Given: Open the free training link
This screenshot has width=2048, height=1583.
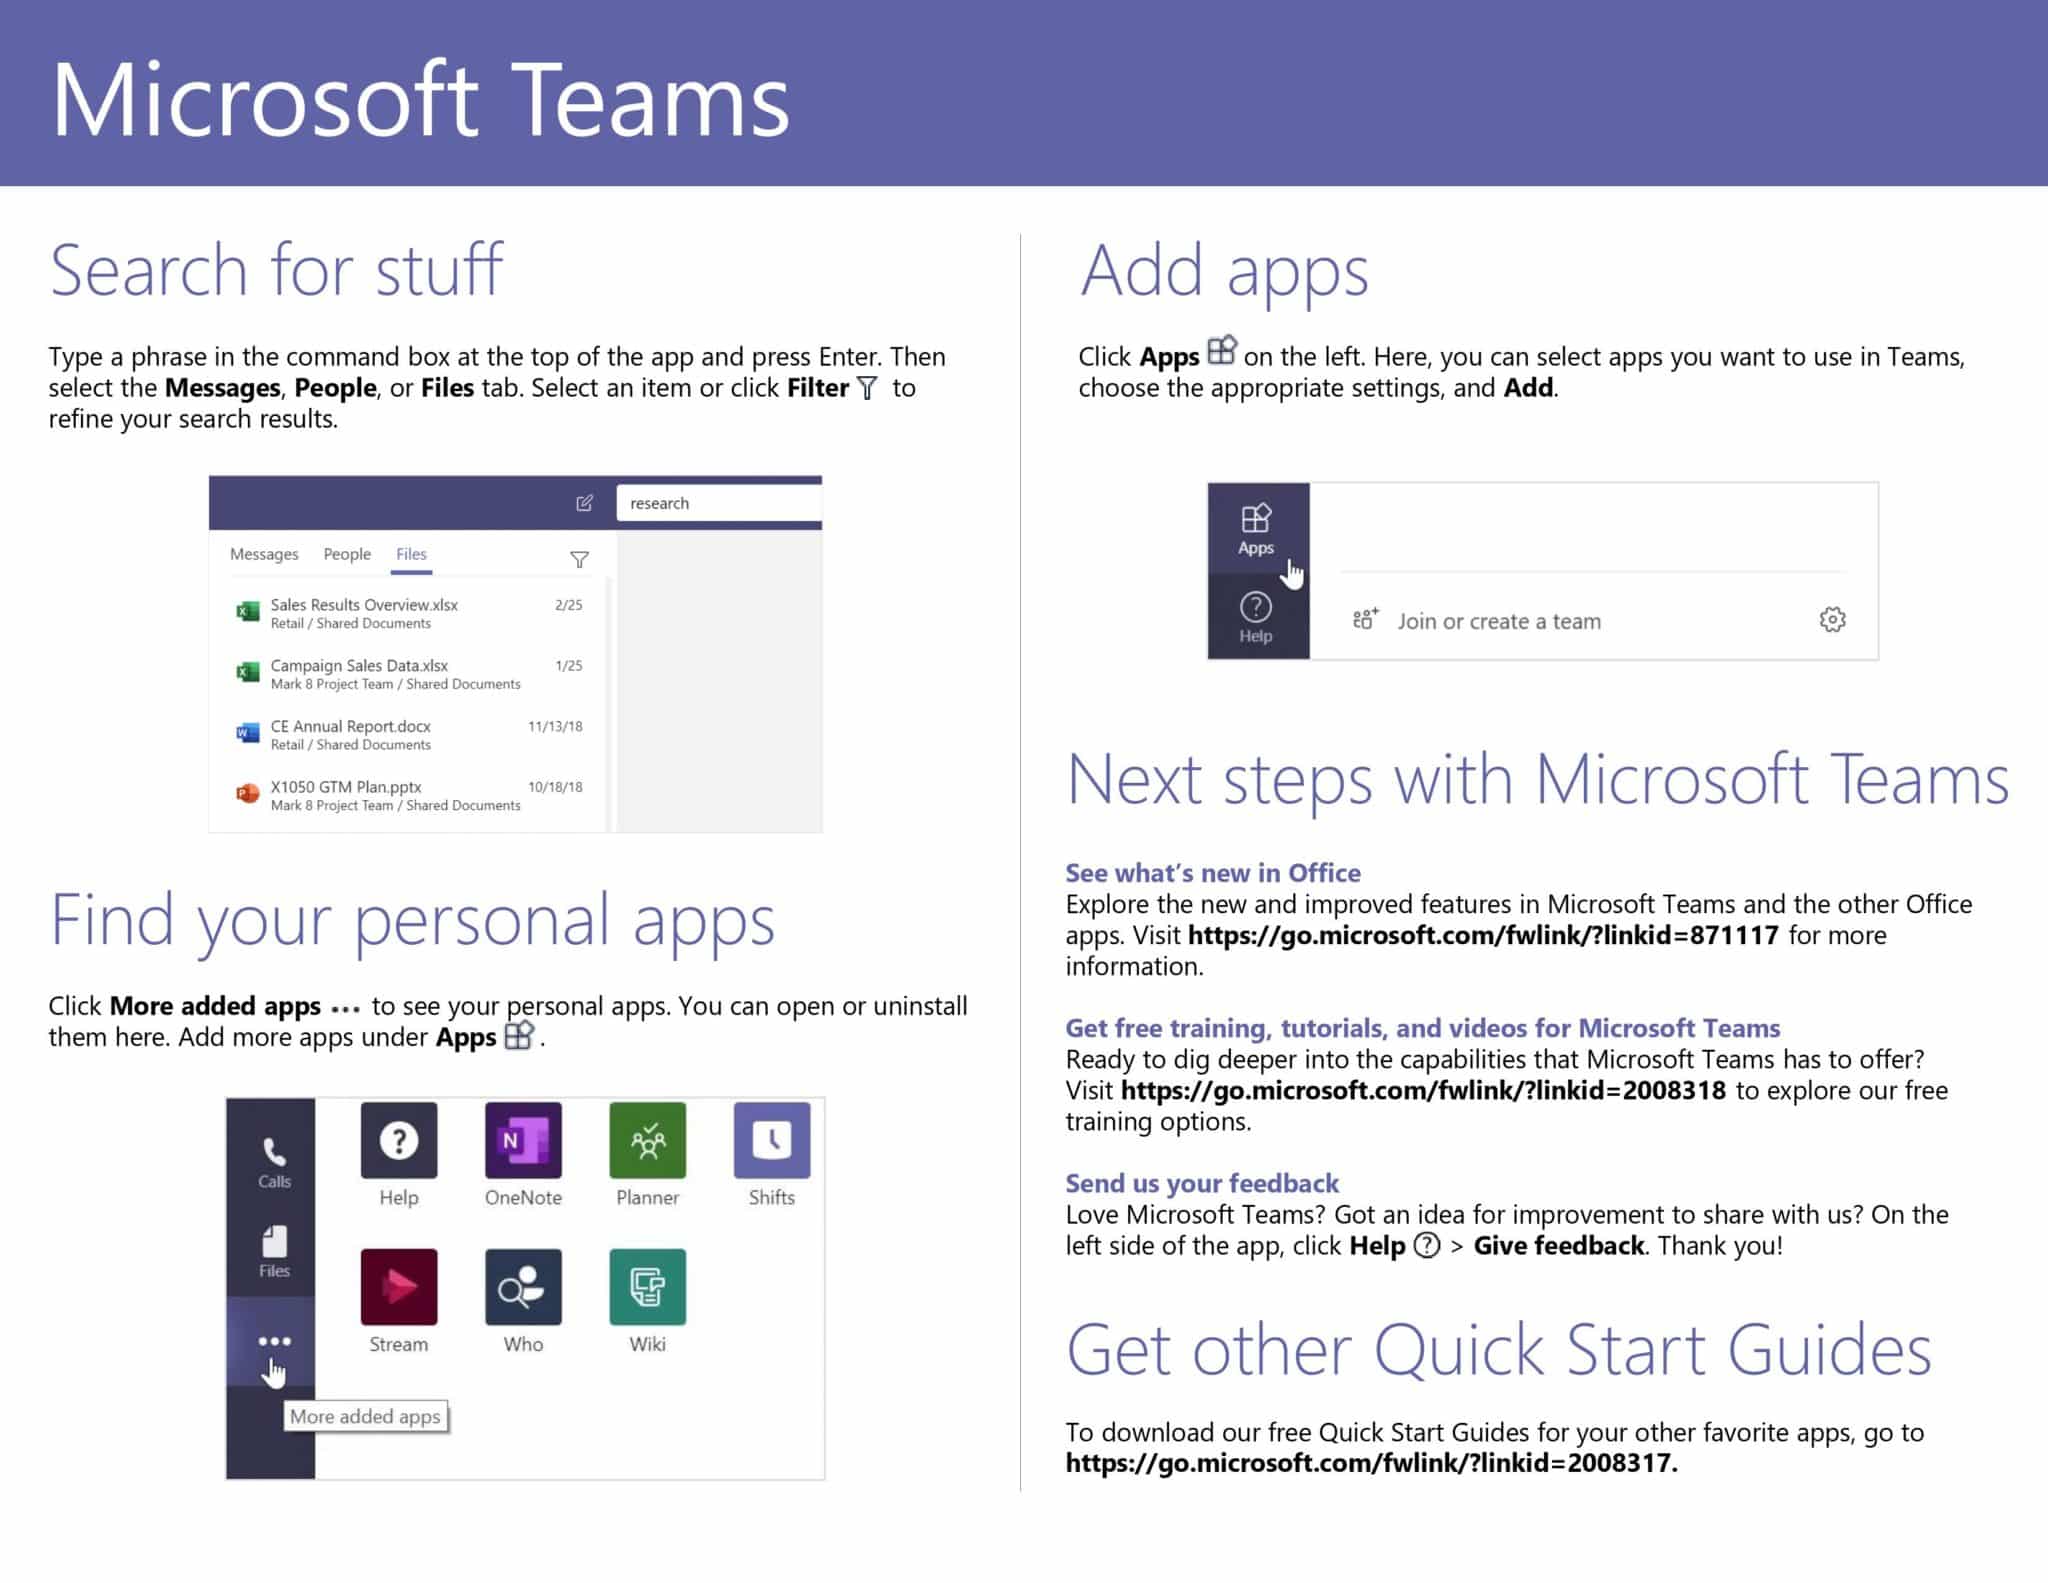Looking at the screenshot, I should (1420, 1090).
